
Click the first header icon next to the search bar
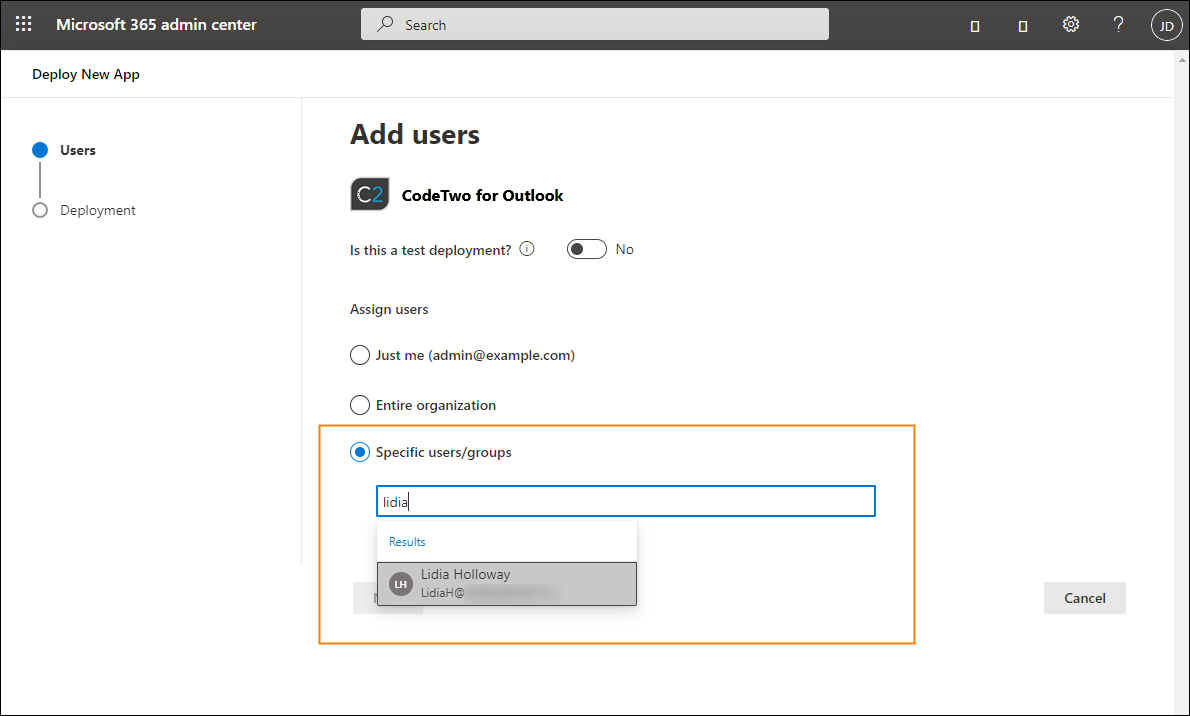click(x=975, y=26)
